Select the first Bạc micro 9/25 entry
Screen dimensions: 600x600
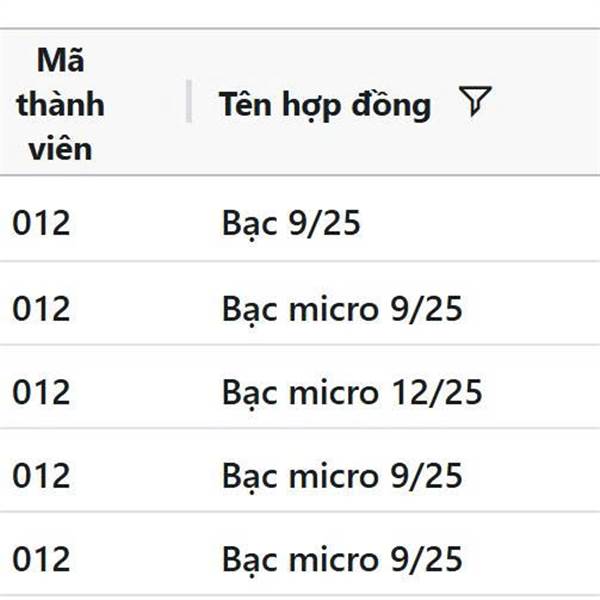coord(342,309)
